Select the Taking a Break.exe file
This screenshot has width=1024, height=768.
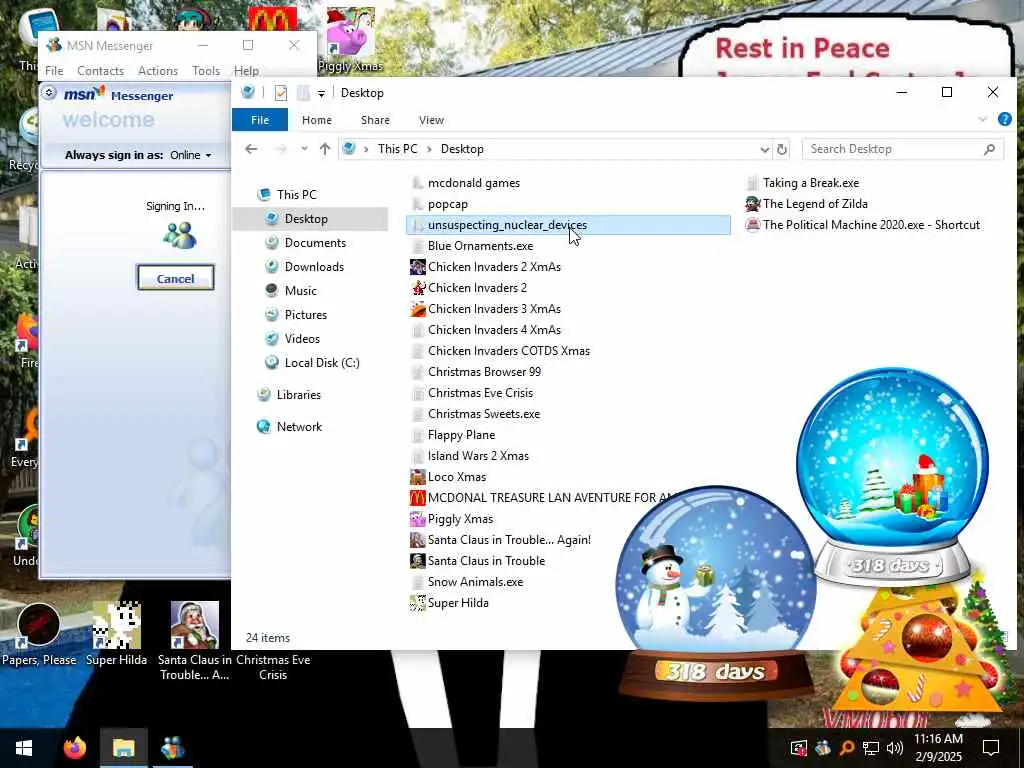coord(810,183)
